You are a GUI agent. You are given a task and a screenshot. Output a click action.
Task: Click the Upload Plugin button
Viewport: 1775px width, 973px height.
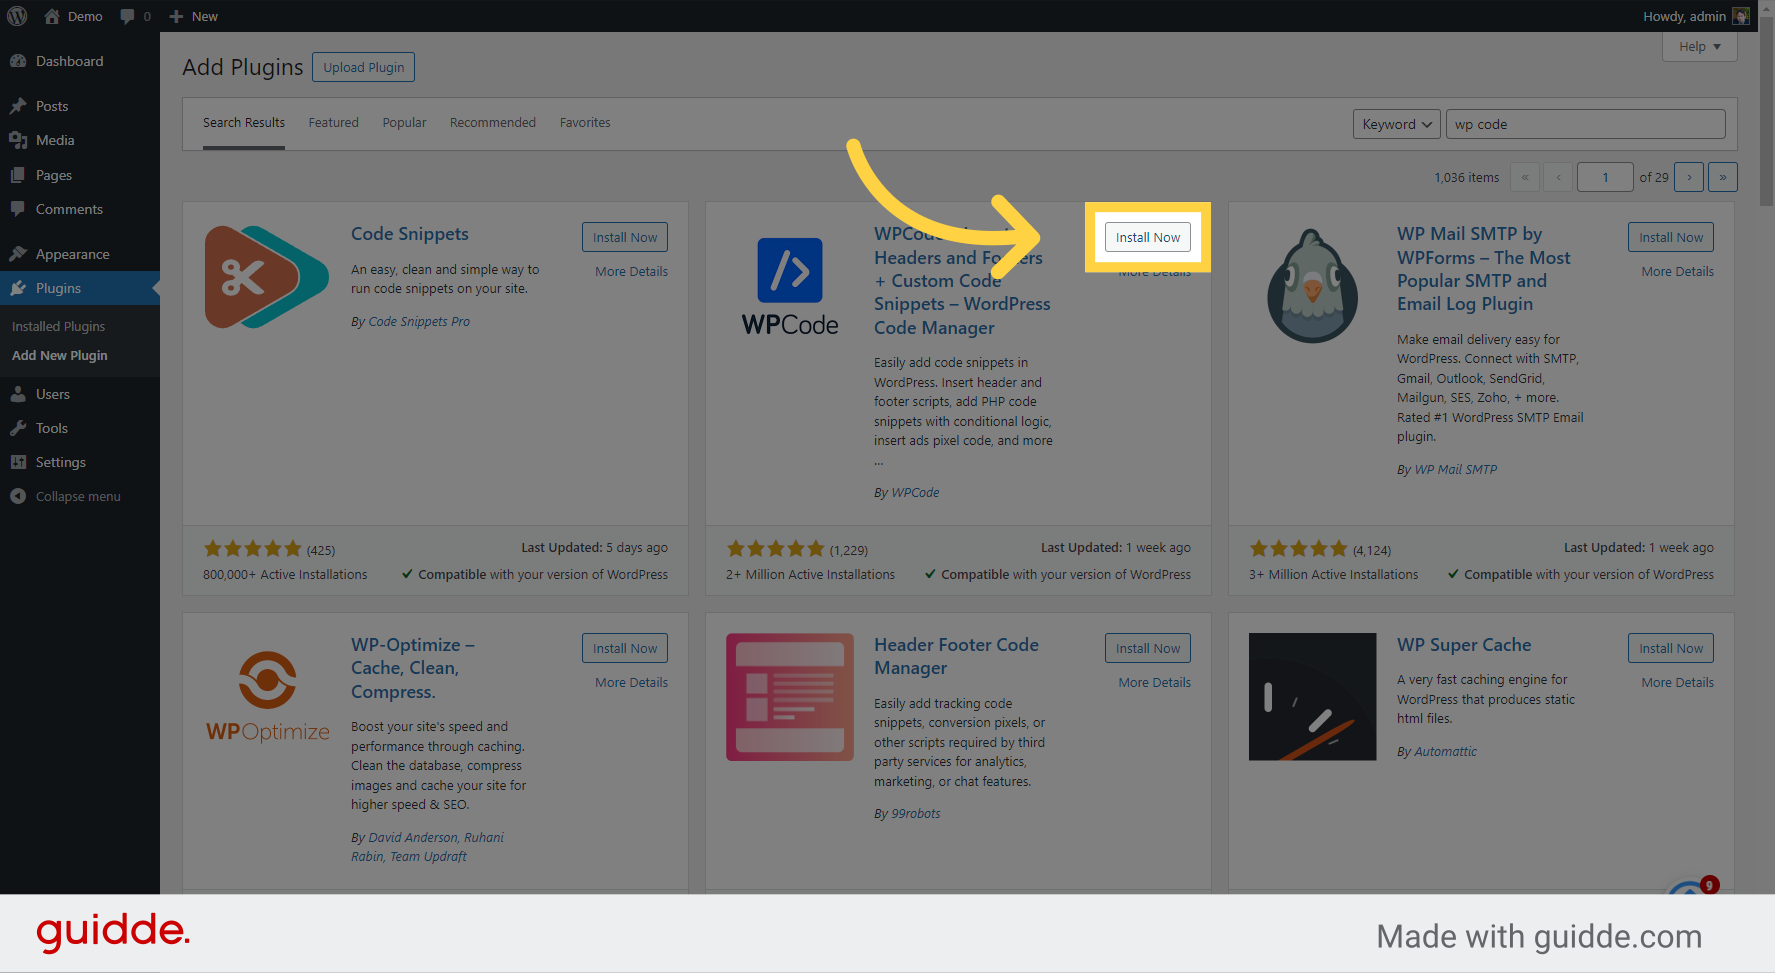[x=363, y=67]
